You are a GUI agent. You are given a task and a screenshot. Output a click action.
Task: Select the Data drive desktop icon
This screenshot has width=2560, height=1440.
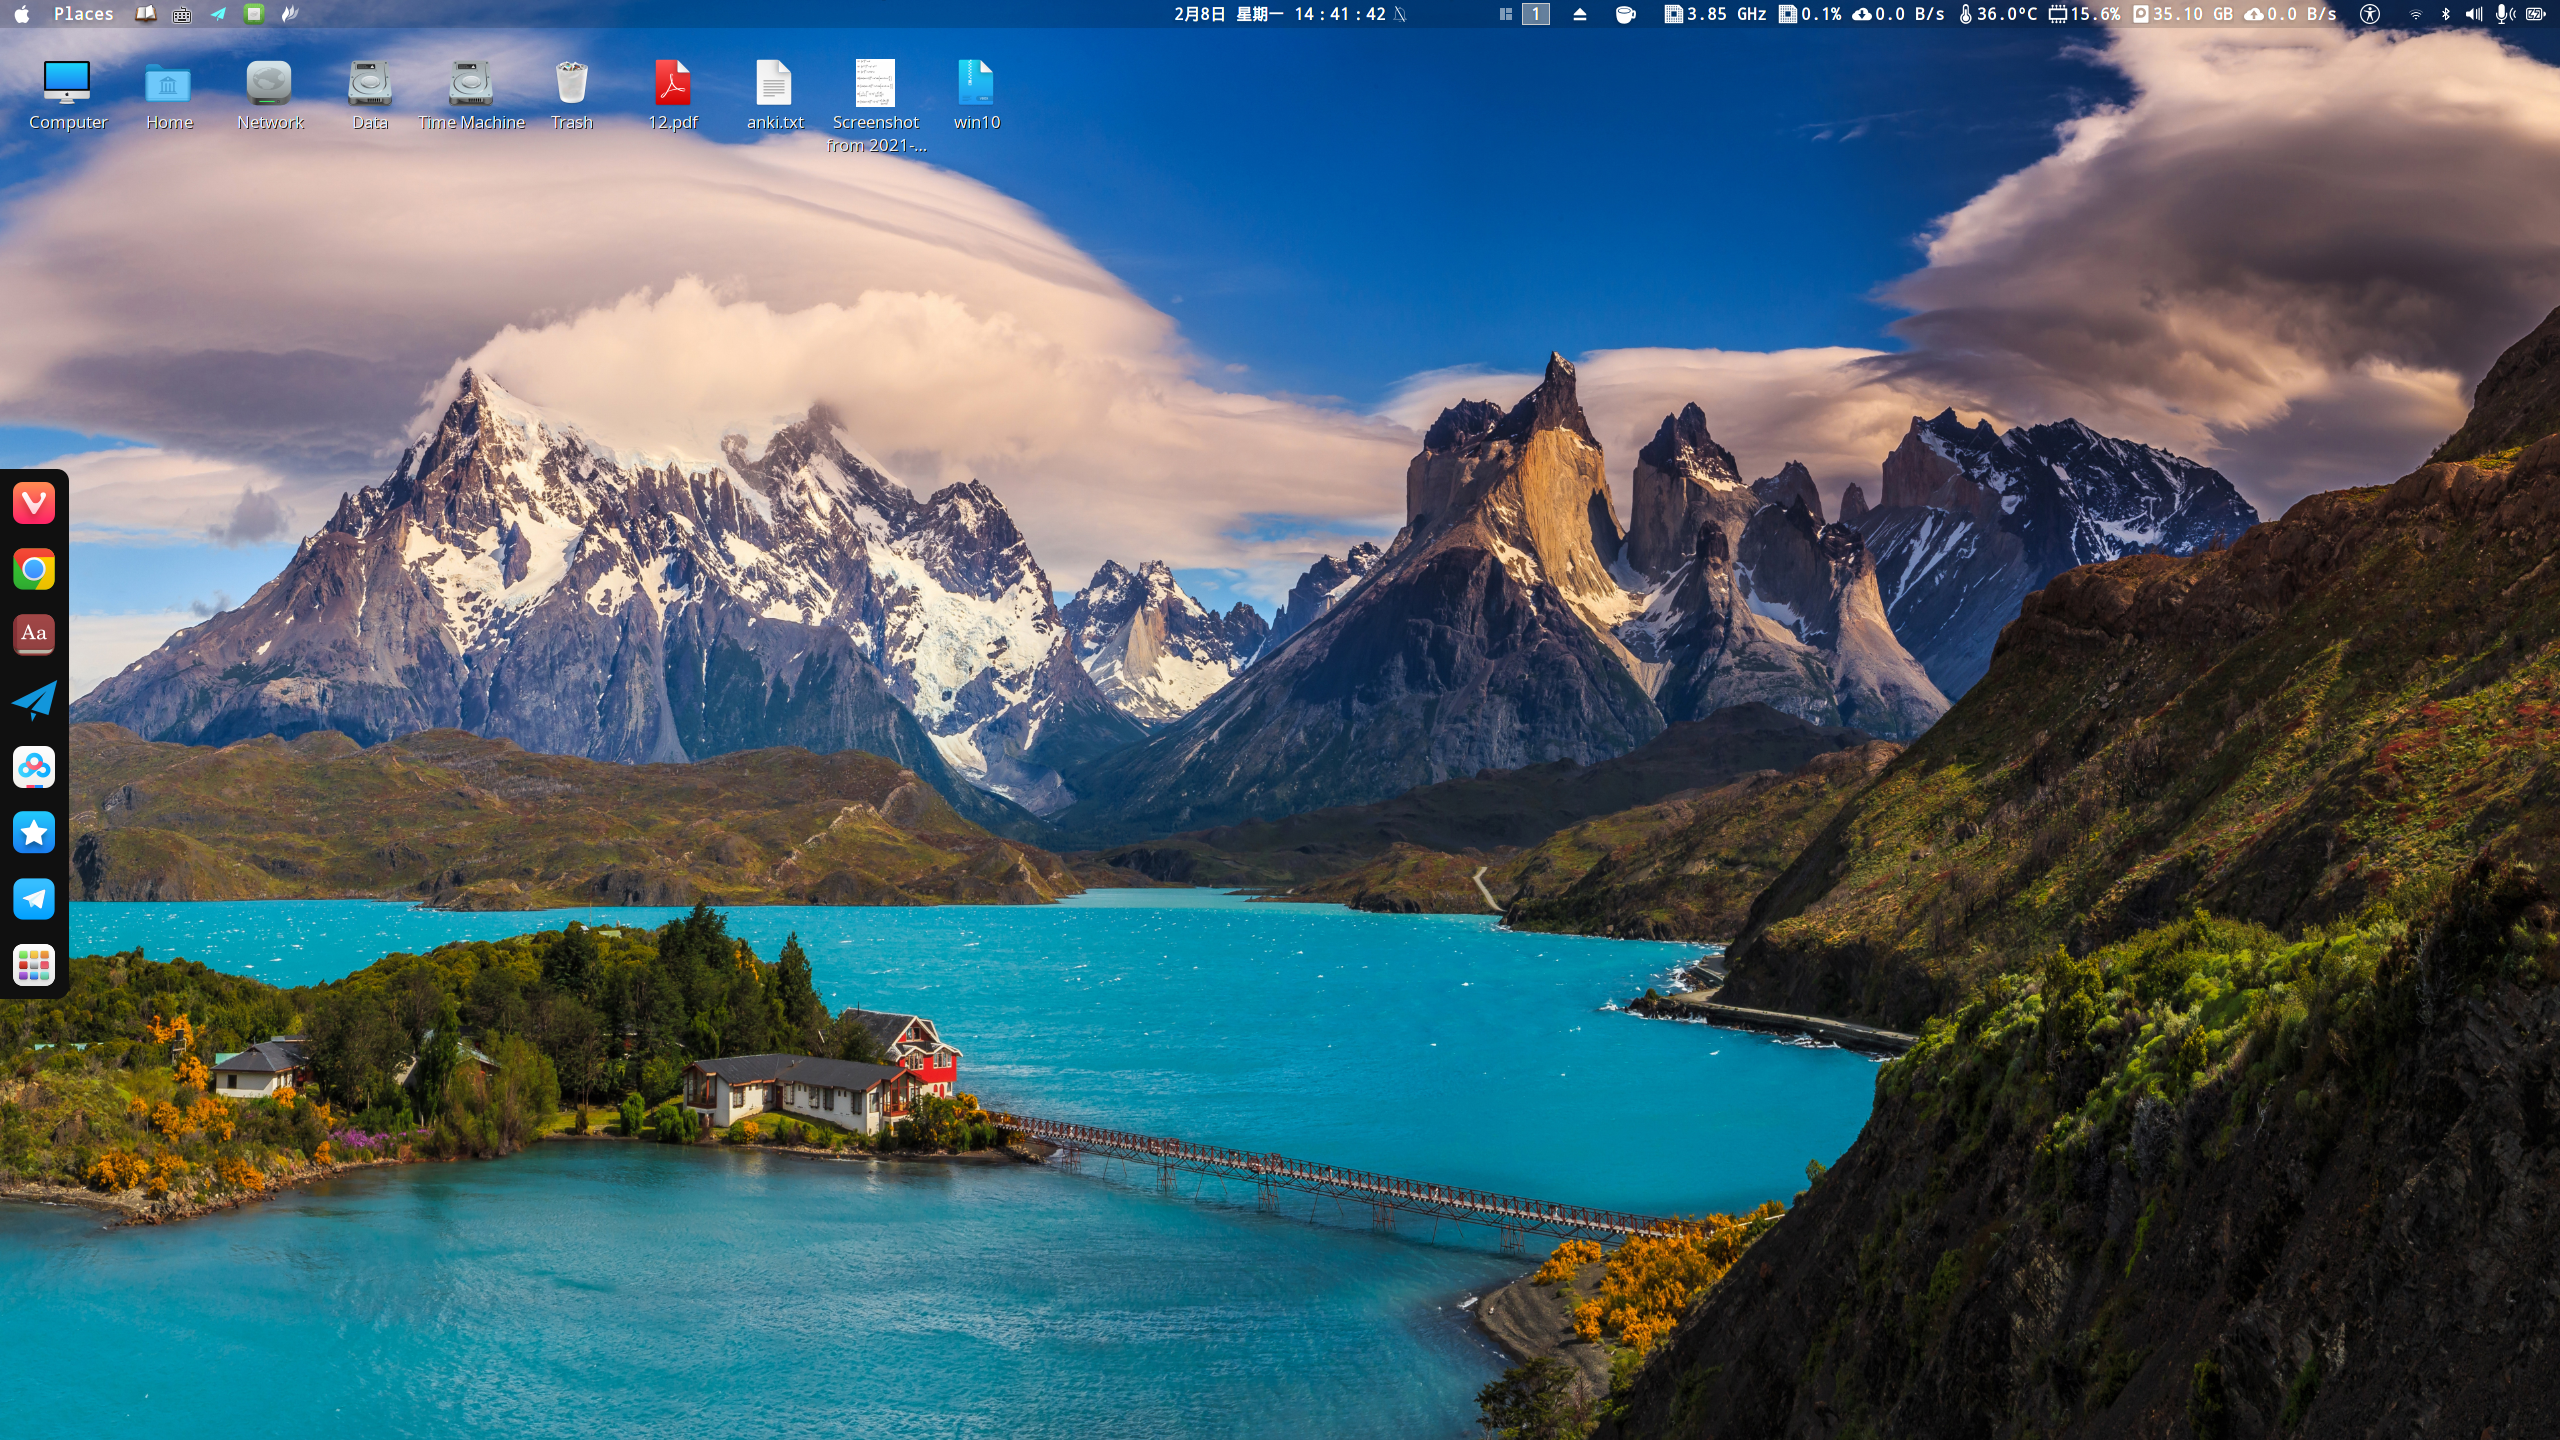370,95
